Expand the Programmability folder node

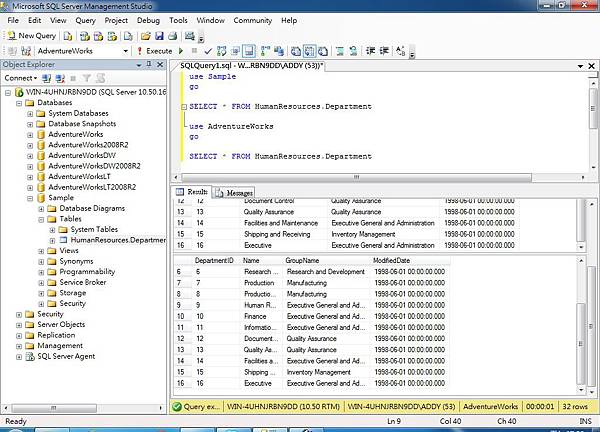pos(42,271)
